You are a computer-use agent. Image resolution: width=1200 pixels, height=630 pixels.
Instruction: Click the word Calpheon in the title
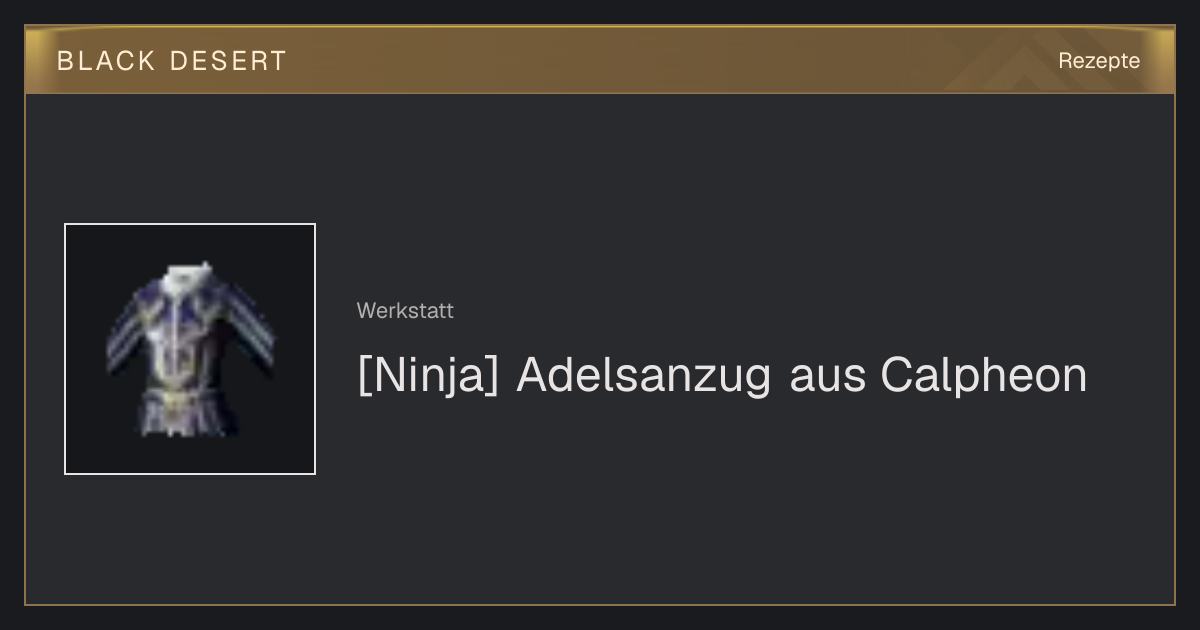[984, 376]
